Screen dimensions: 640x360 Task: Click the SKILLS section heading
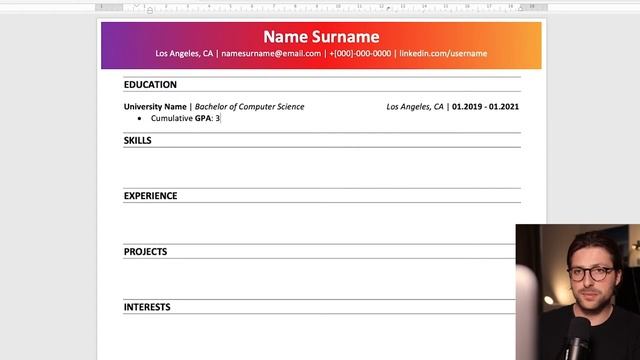(x=138, y=140)
